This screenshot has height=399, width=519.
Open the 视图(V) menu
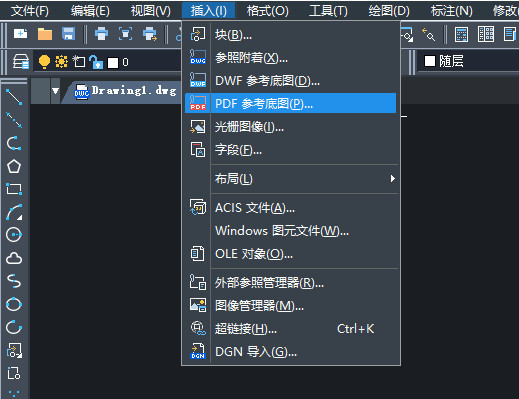pos(150,11)
